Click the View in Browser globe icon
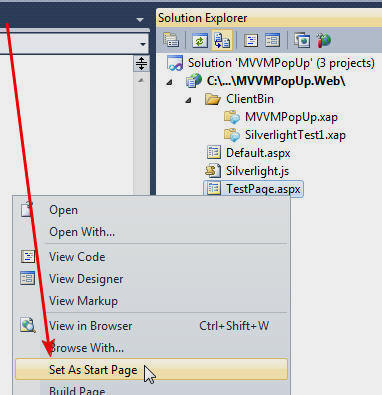The image size is (382, 395). click(x=28, y=325)
